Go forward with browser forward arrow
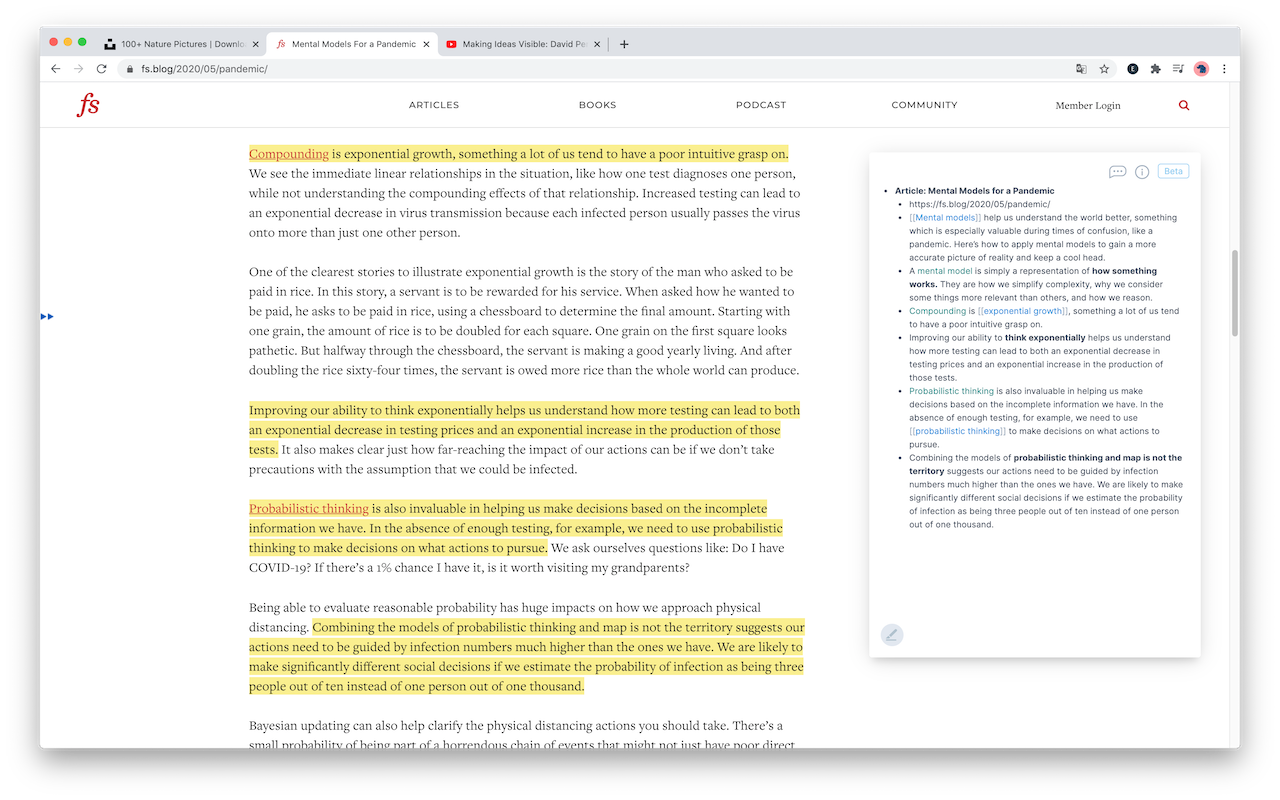The height and width of the screenshot is (800, 1280). (79, 69)
